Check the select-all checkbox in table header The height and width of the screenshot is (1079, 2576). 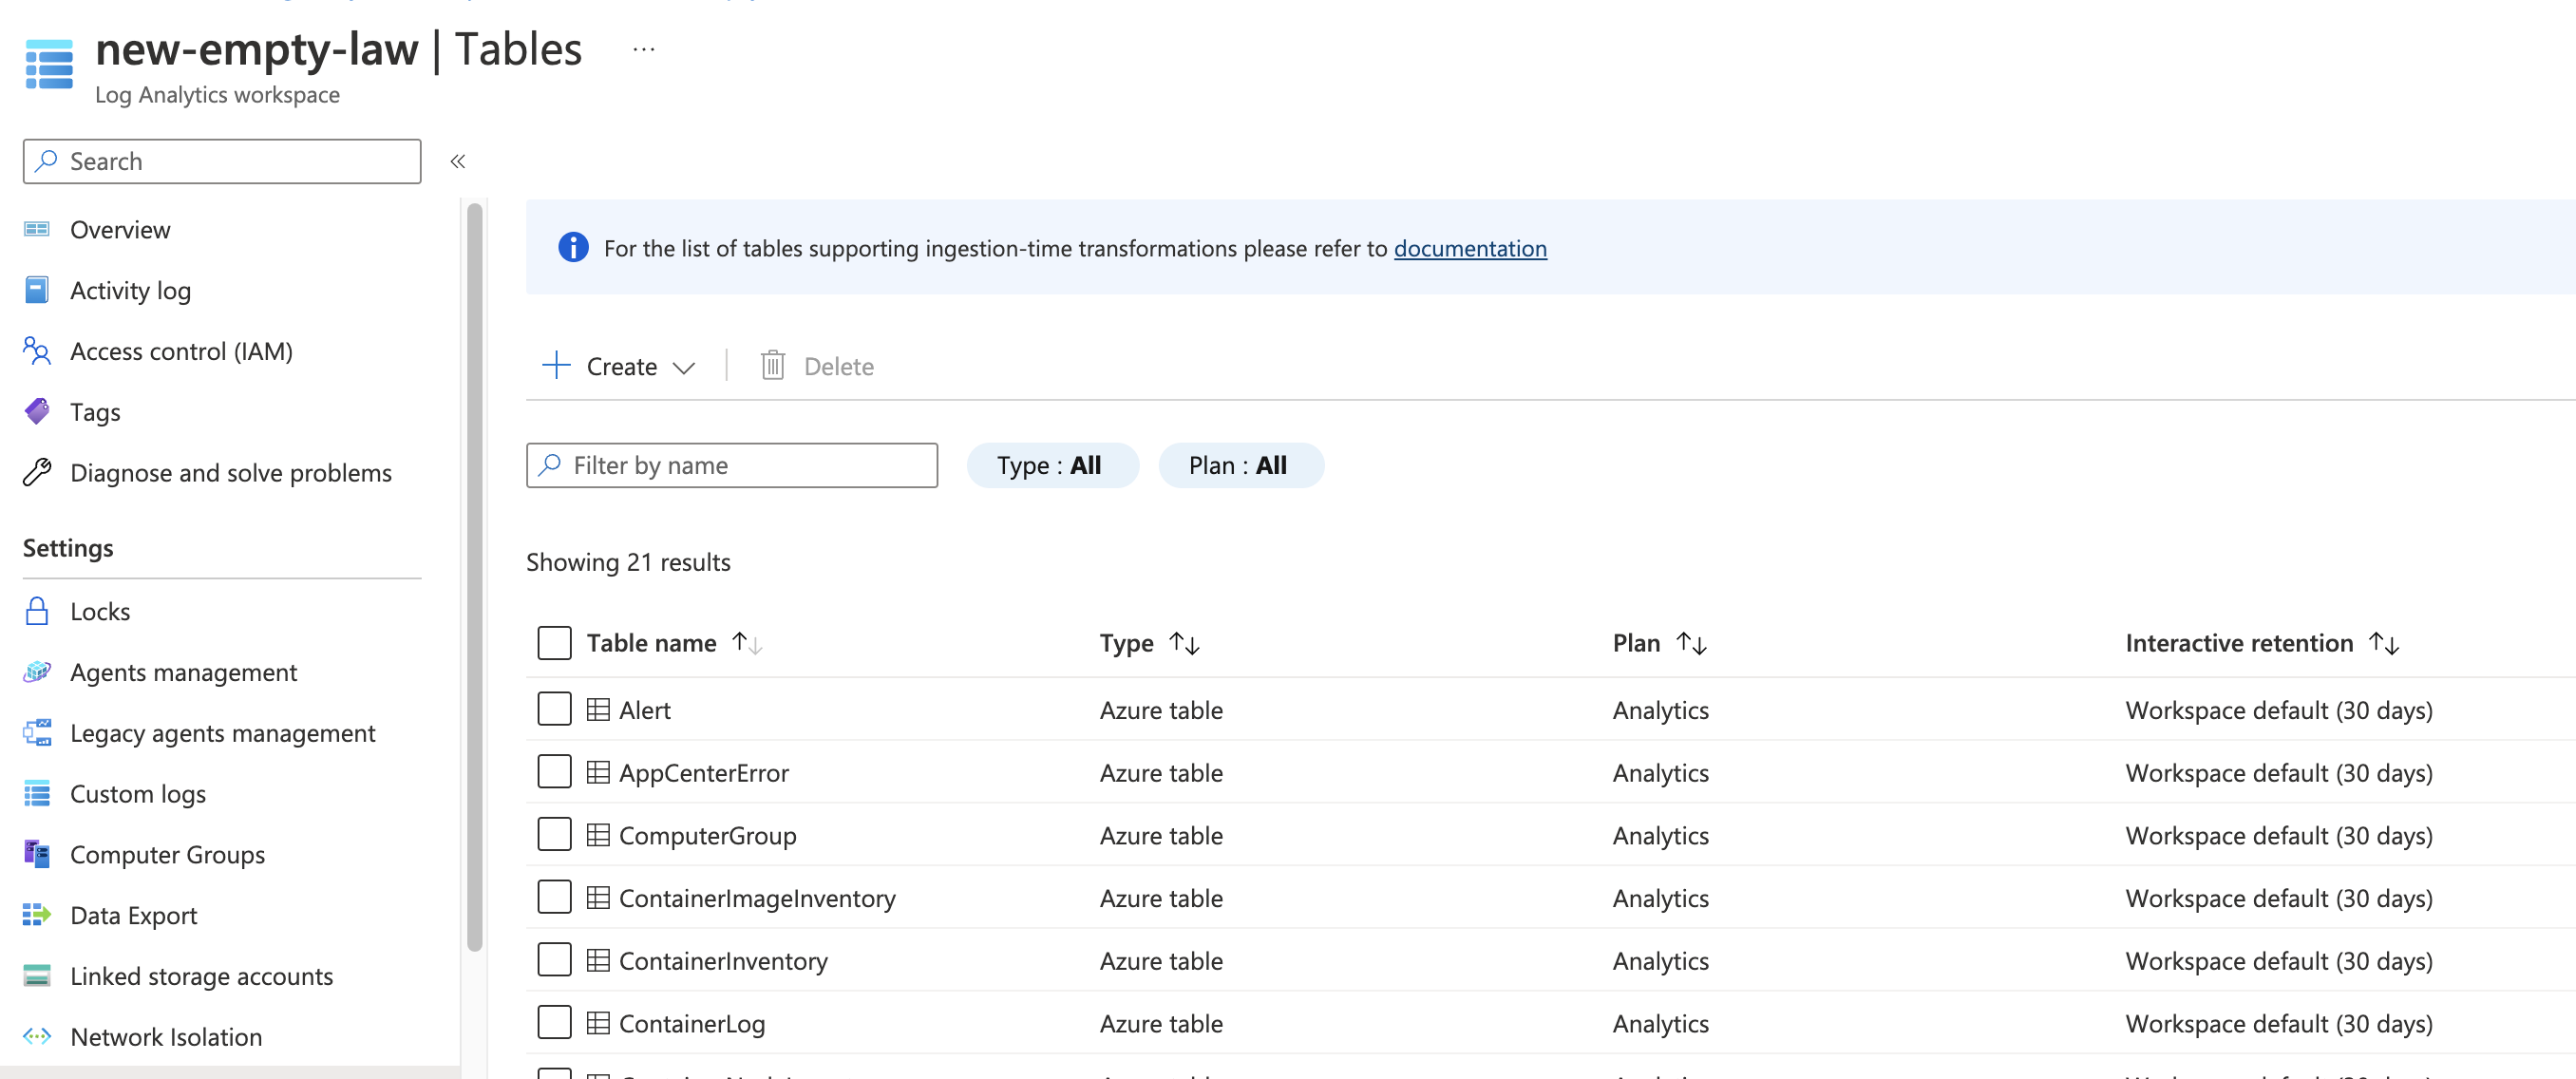tap(554, 643)
